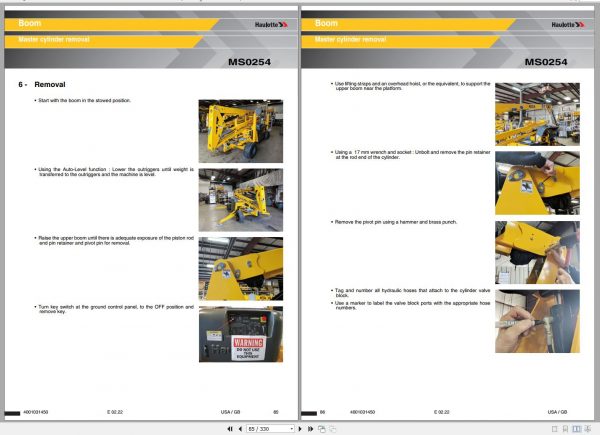Switch to continuous scrolling page view

(565, 429)
